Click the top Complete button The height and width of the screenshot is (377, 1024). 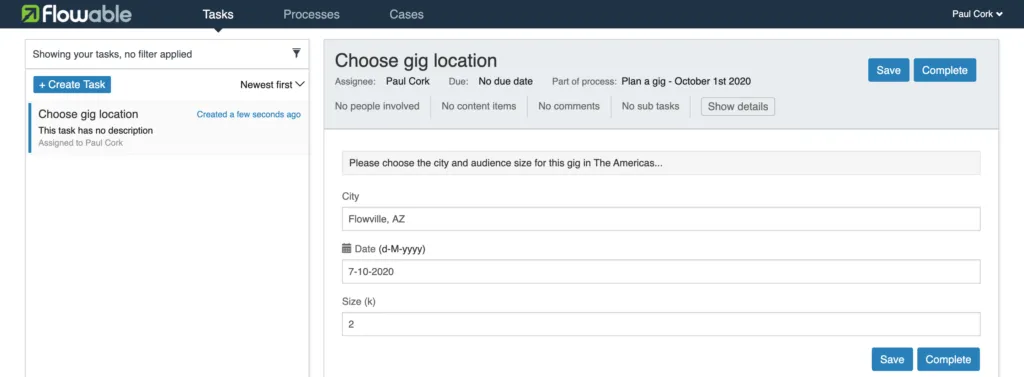[x=944, y=70]
